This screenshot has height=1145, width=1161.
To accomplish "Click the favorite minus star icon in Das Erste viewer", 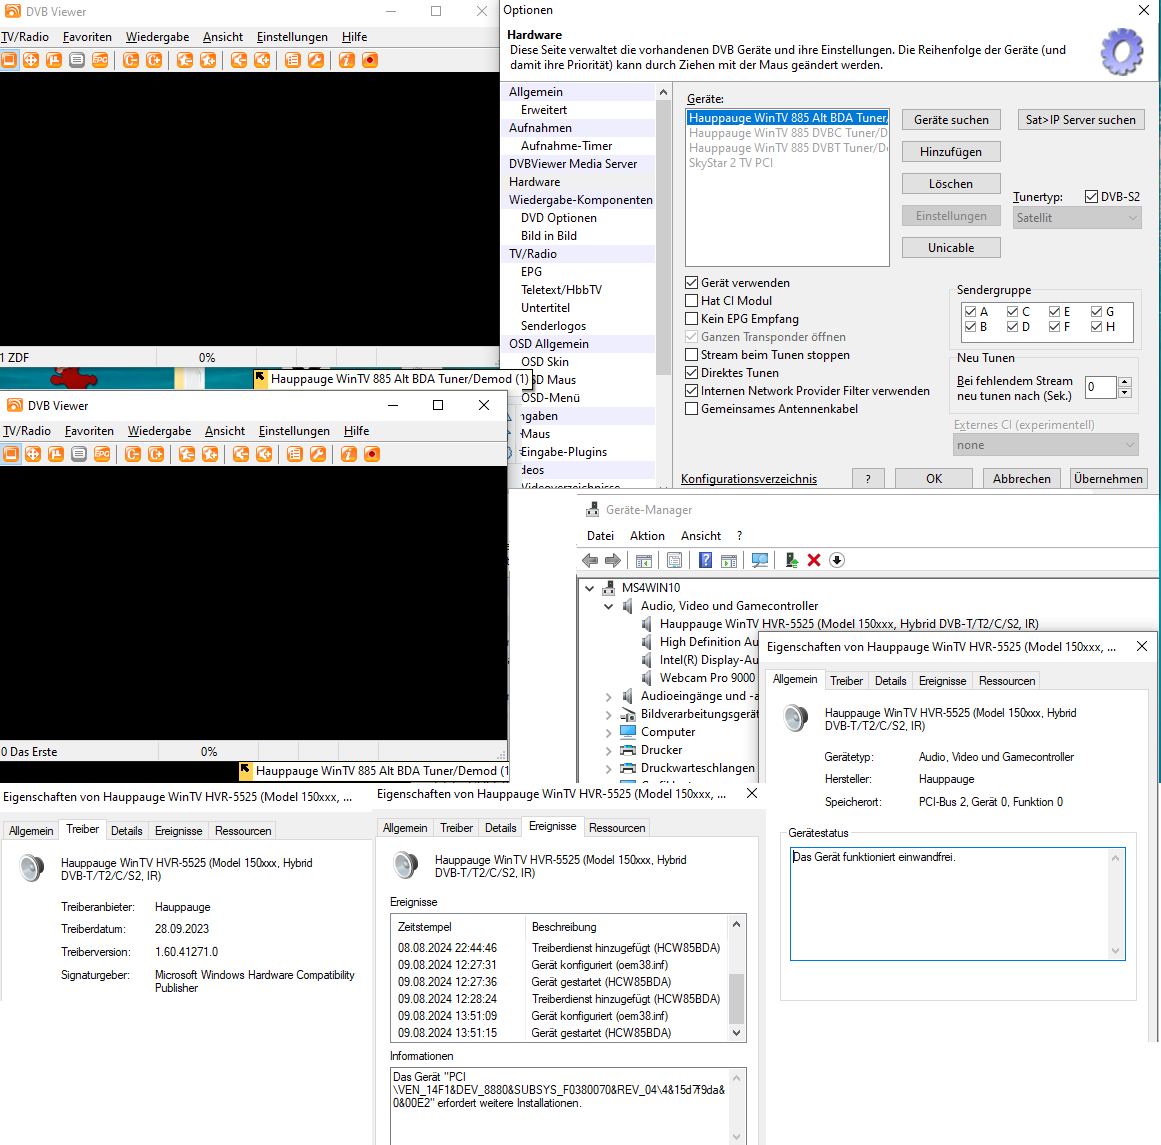I will (x=187, y=454).
